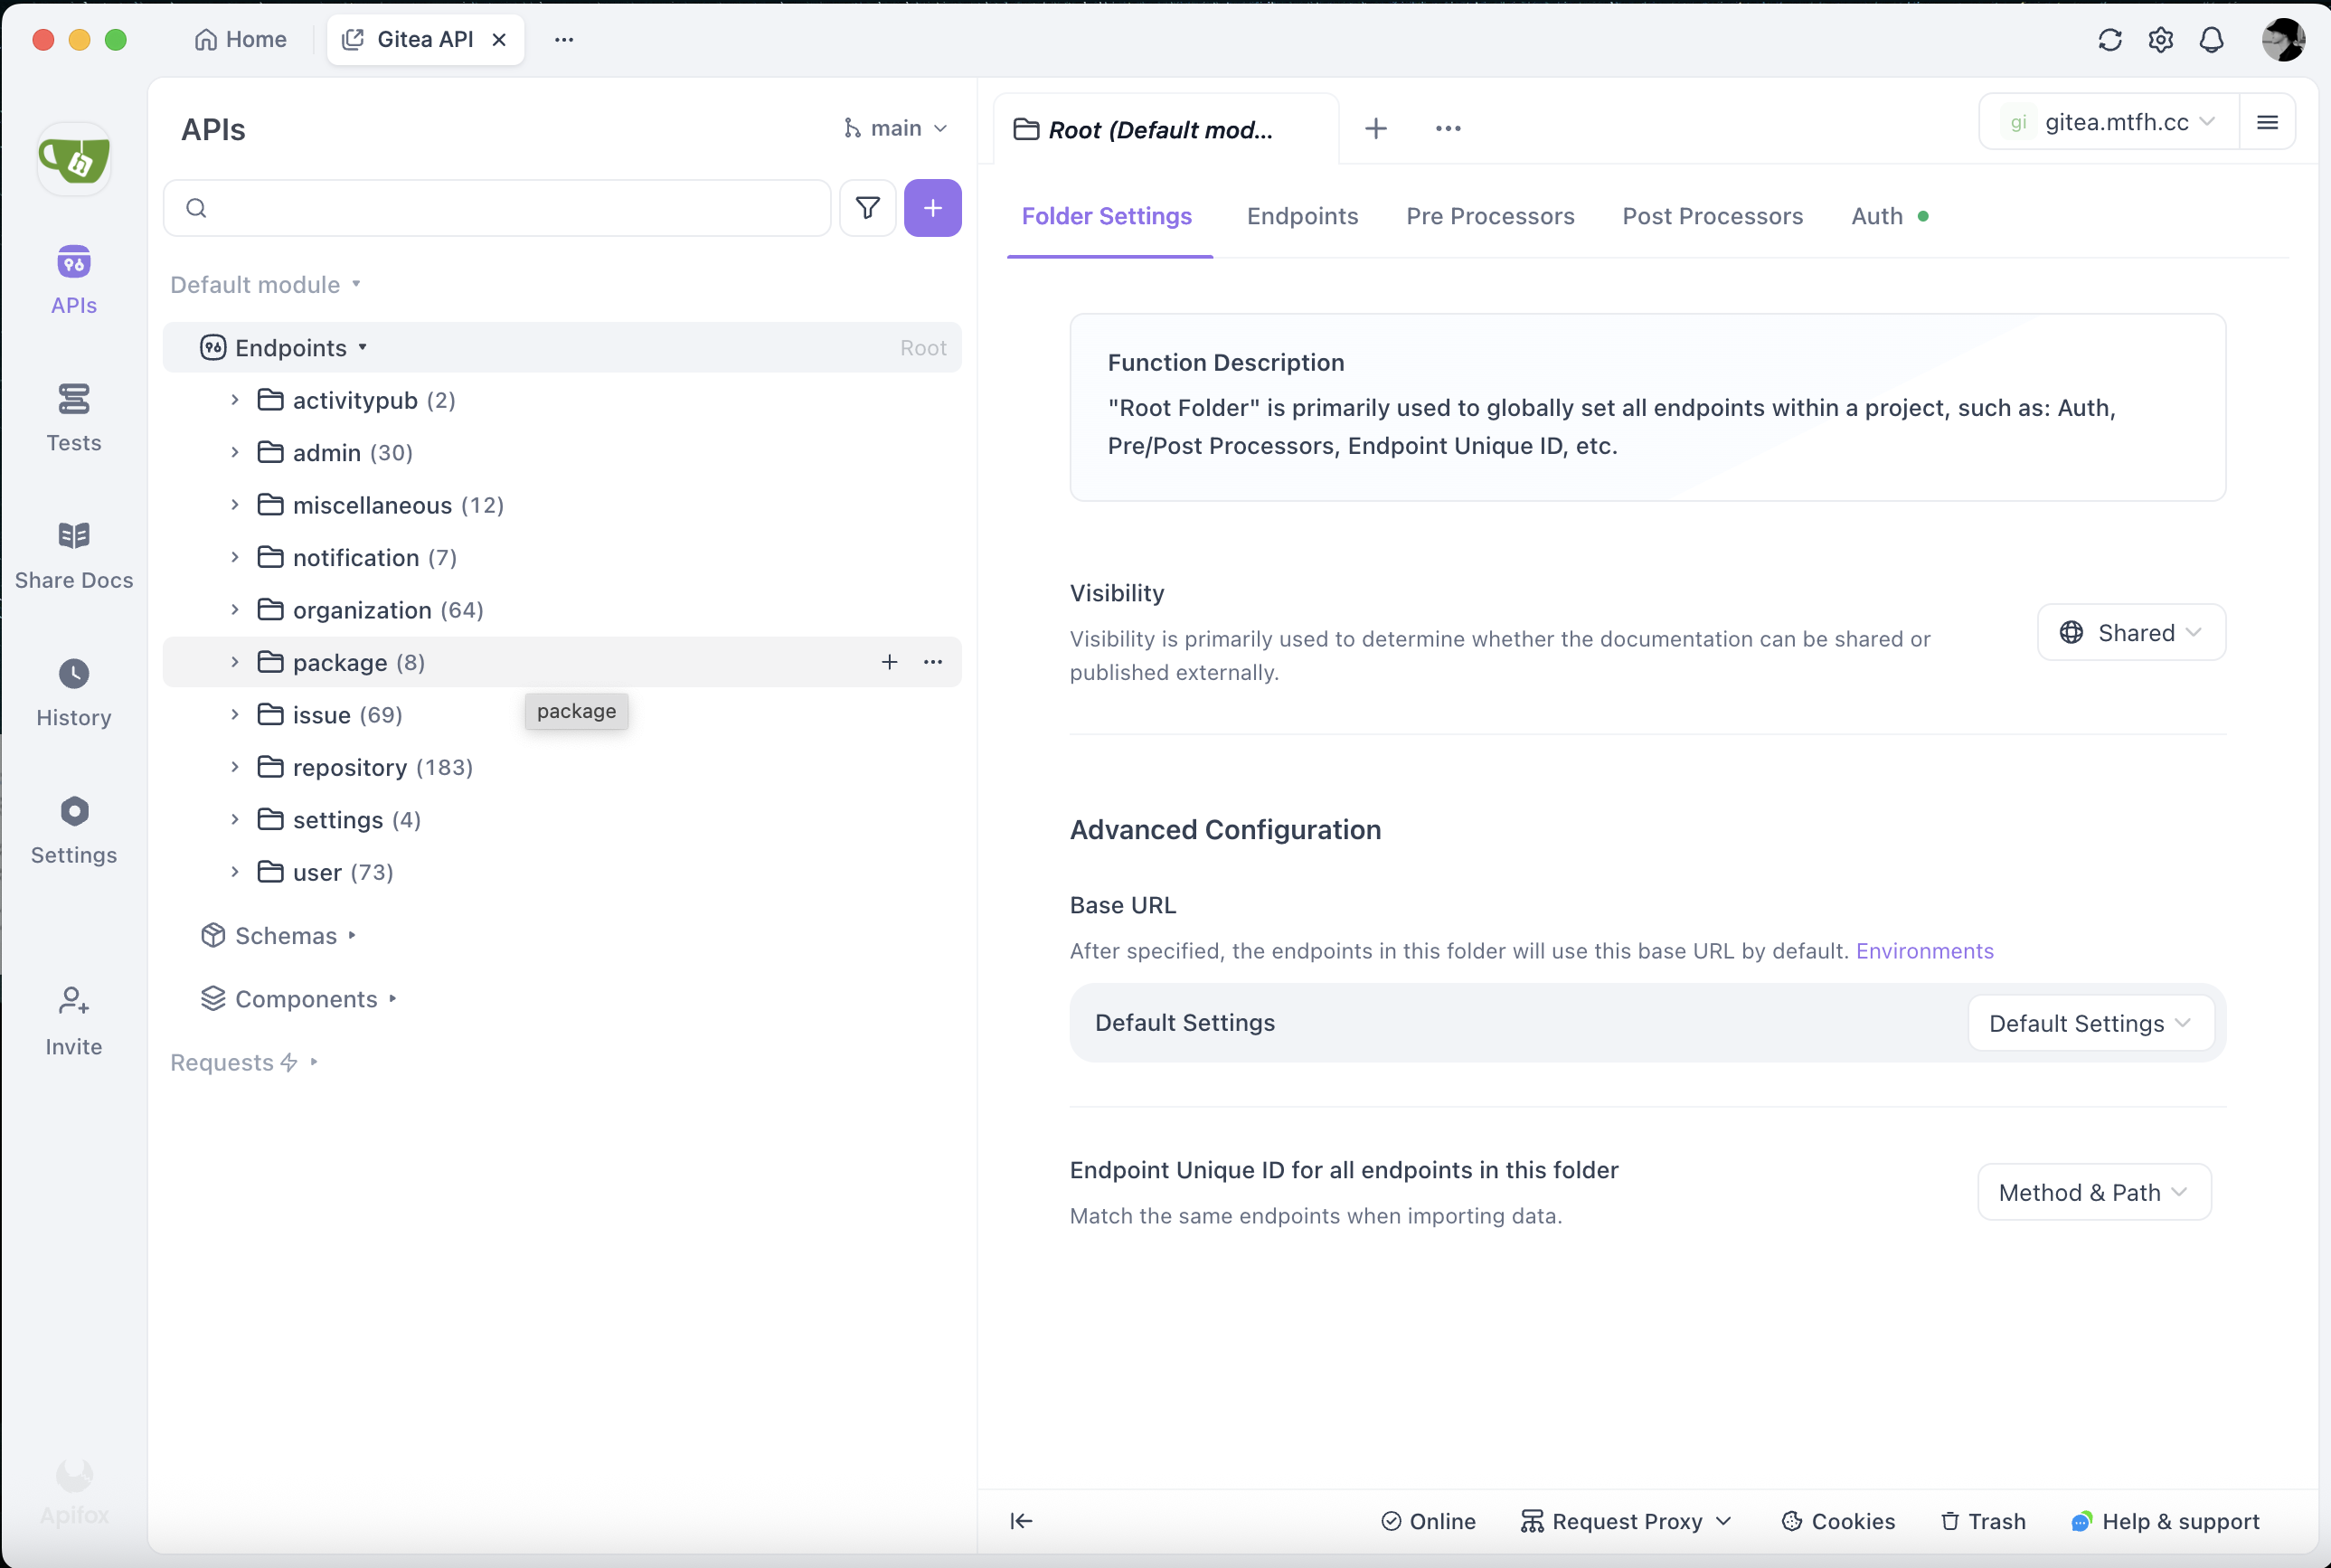Open the notifications bell
Viewport: 2331px width, 1568px height.
point(2211,40)
